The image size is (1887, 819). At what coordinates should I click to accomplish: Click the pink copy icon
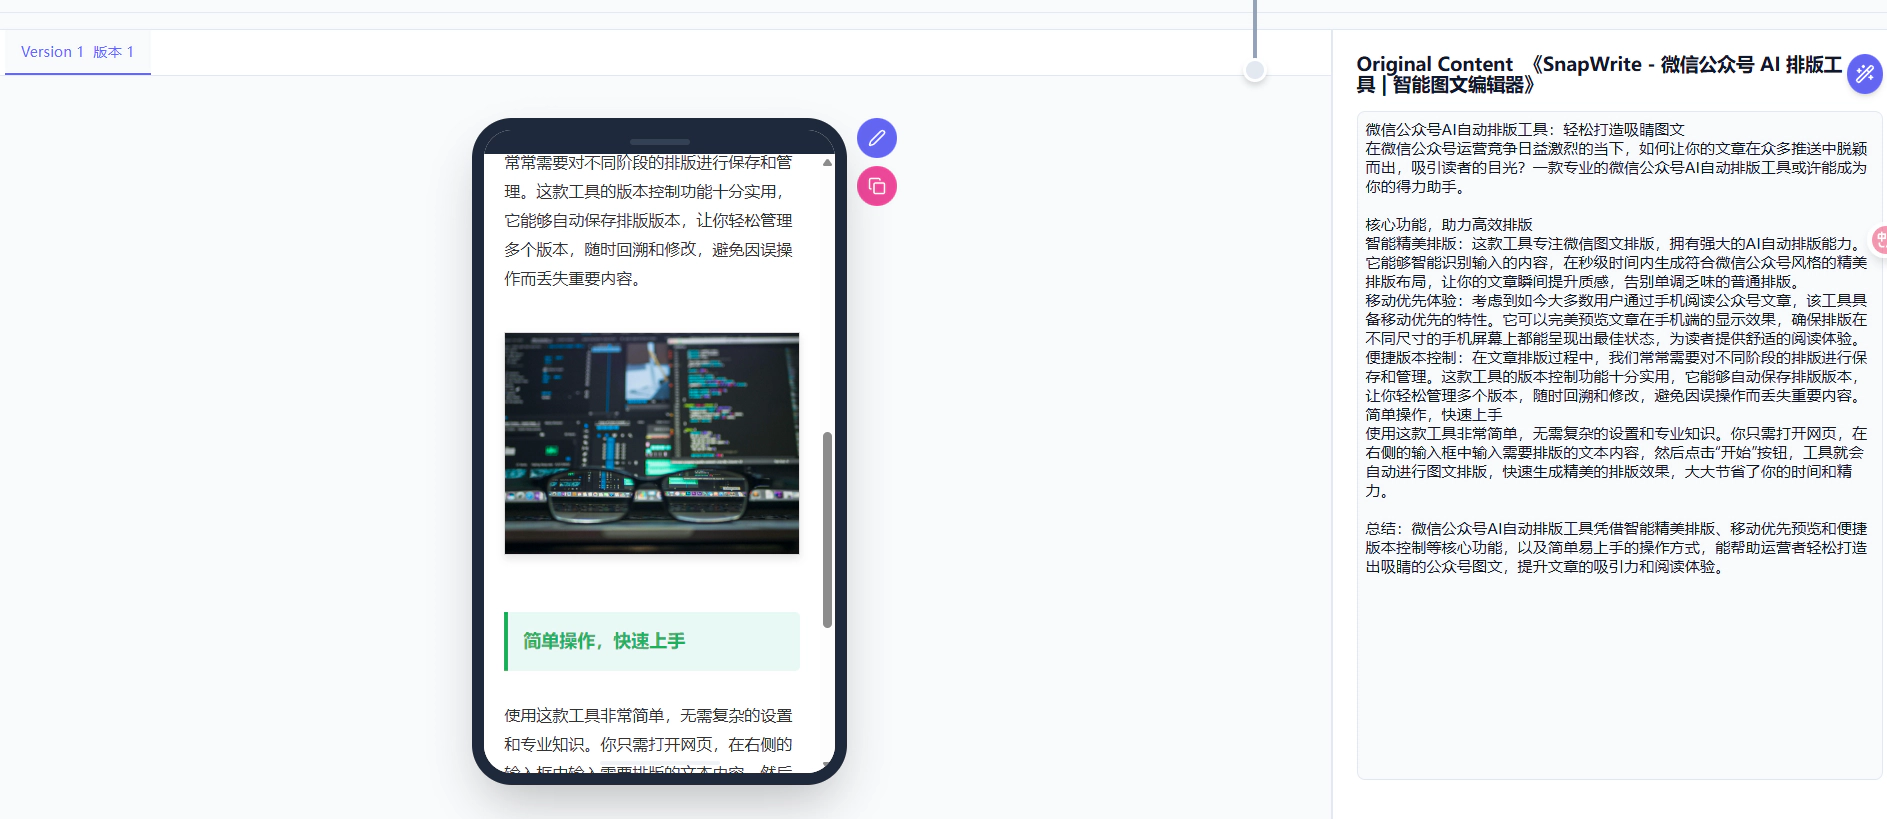coord(876,186)
